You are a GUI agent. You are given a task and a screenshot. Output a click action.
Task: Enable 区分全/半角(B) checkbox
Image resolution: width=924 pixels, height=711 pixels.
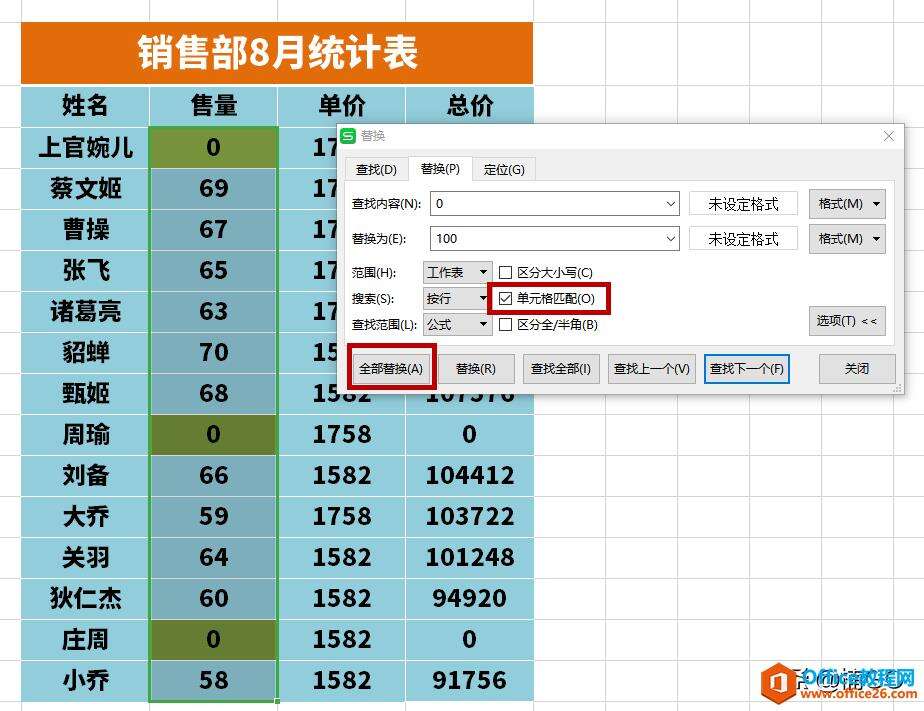coord(505,325)
